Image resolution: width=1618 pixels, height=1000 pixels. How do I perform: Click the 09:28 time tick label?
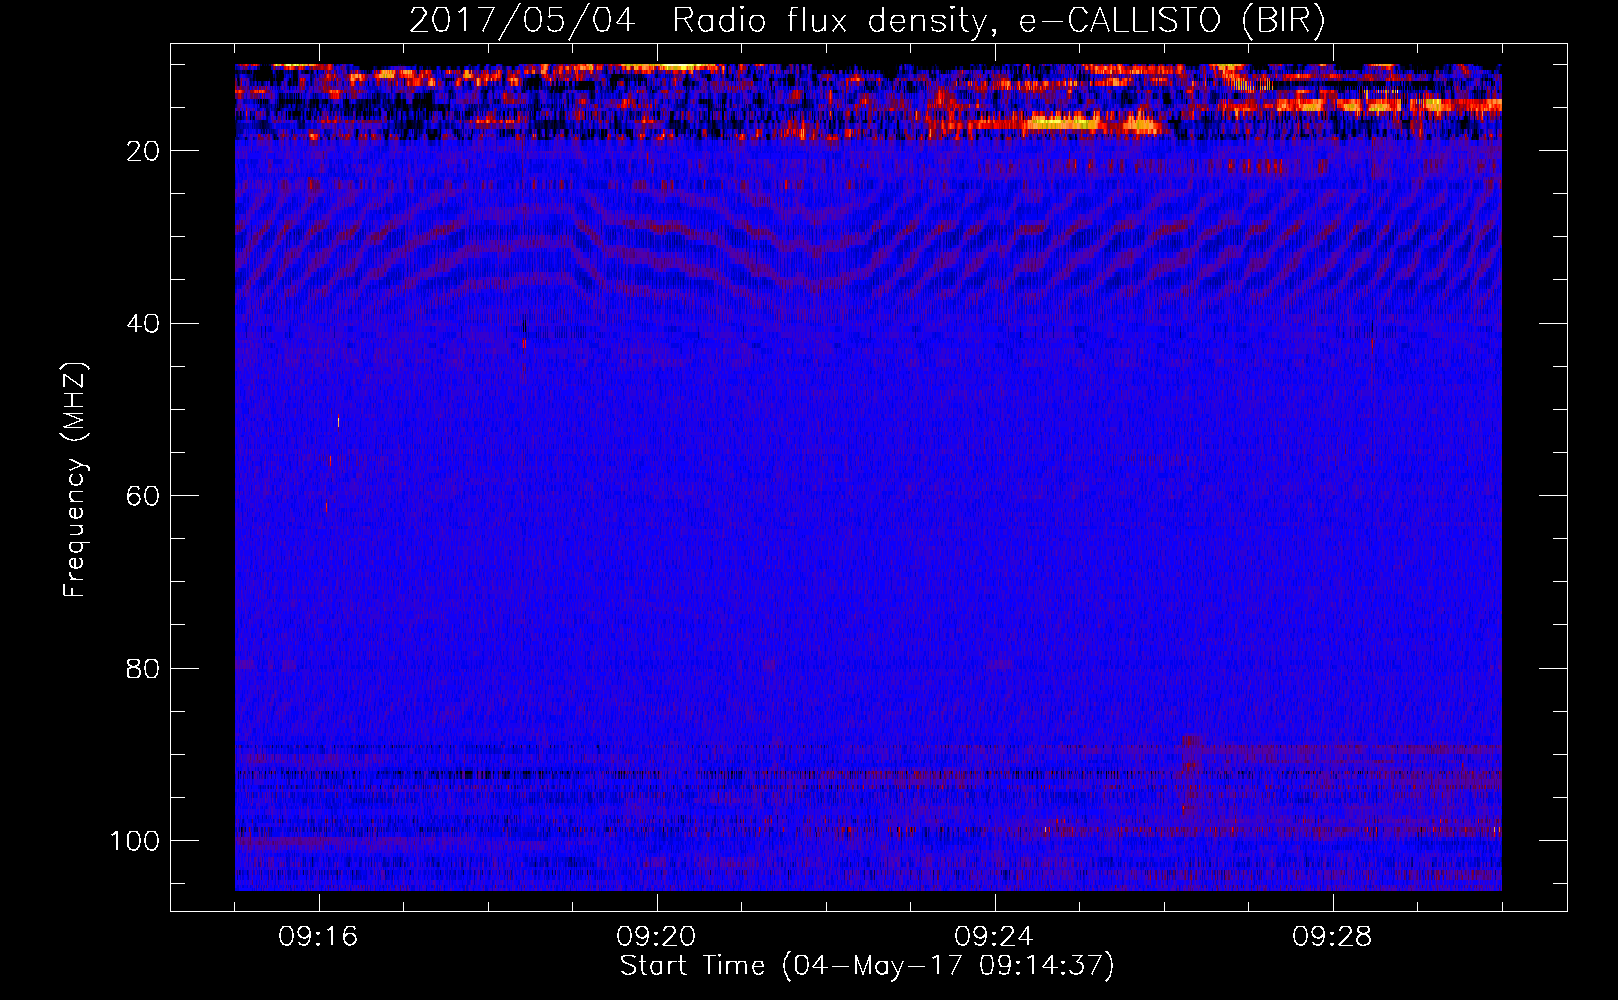(x=1332, y=937)
